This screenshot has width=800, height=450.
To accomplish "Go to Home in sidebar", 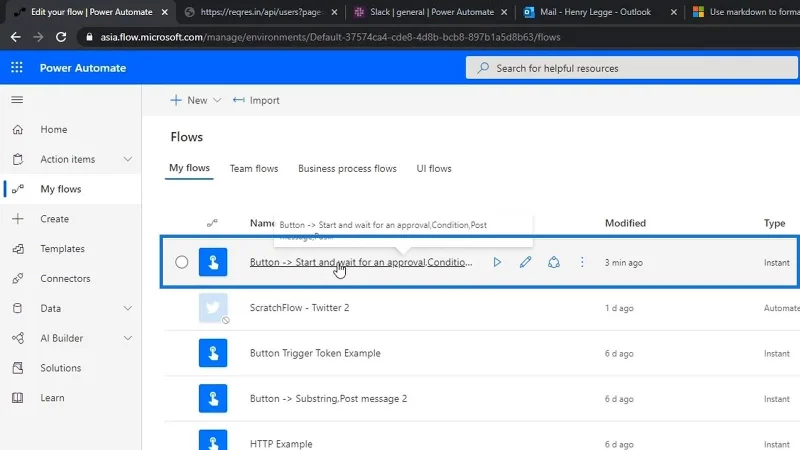I will point(54,130).
